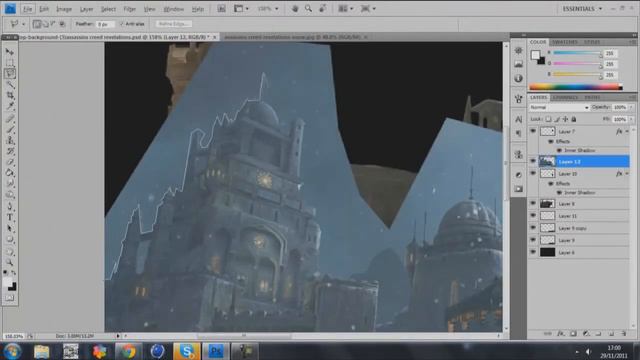Image resolution: width=640 pixels, height=360 pixels.
Task: Select the Clone Stamp tool
Action: click(10, 140)
